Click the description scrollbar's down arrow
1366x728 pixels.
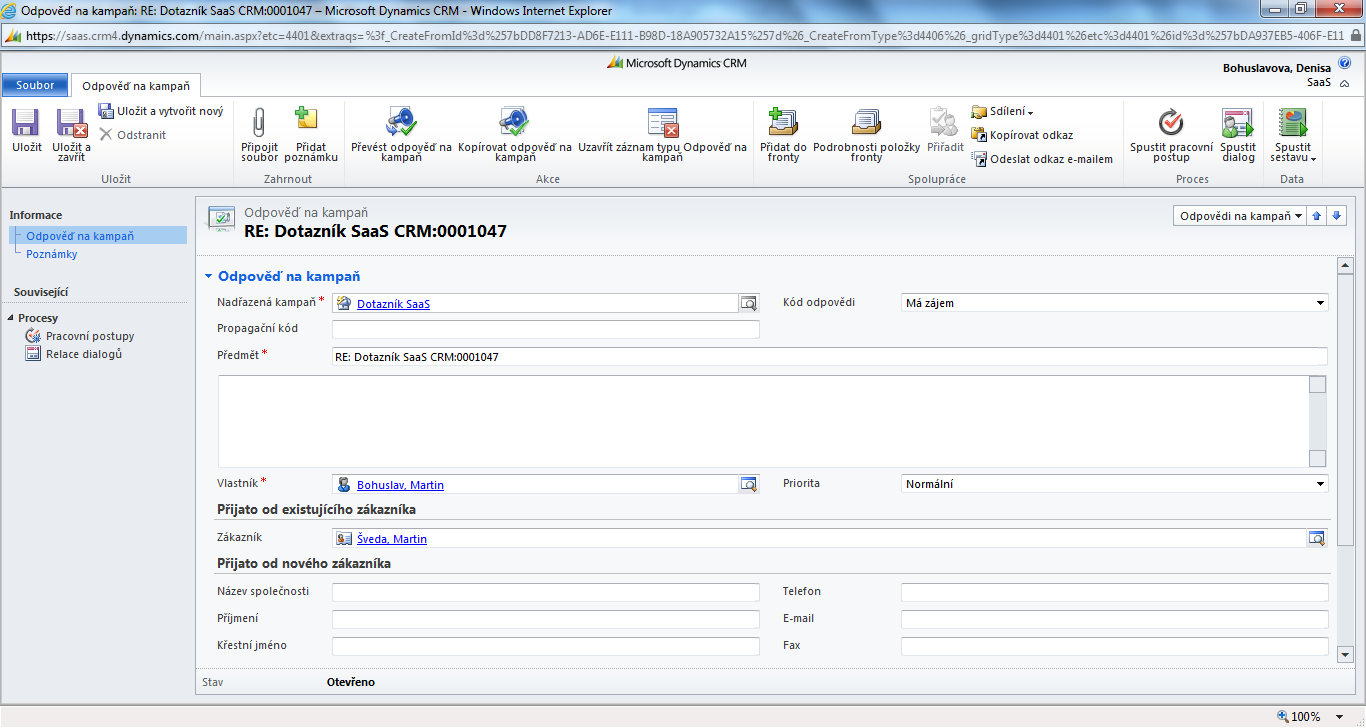pyautogui.click(x=1318, y=459)
